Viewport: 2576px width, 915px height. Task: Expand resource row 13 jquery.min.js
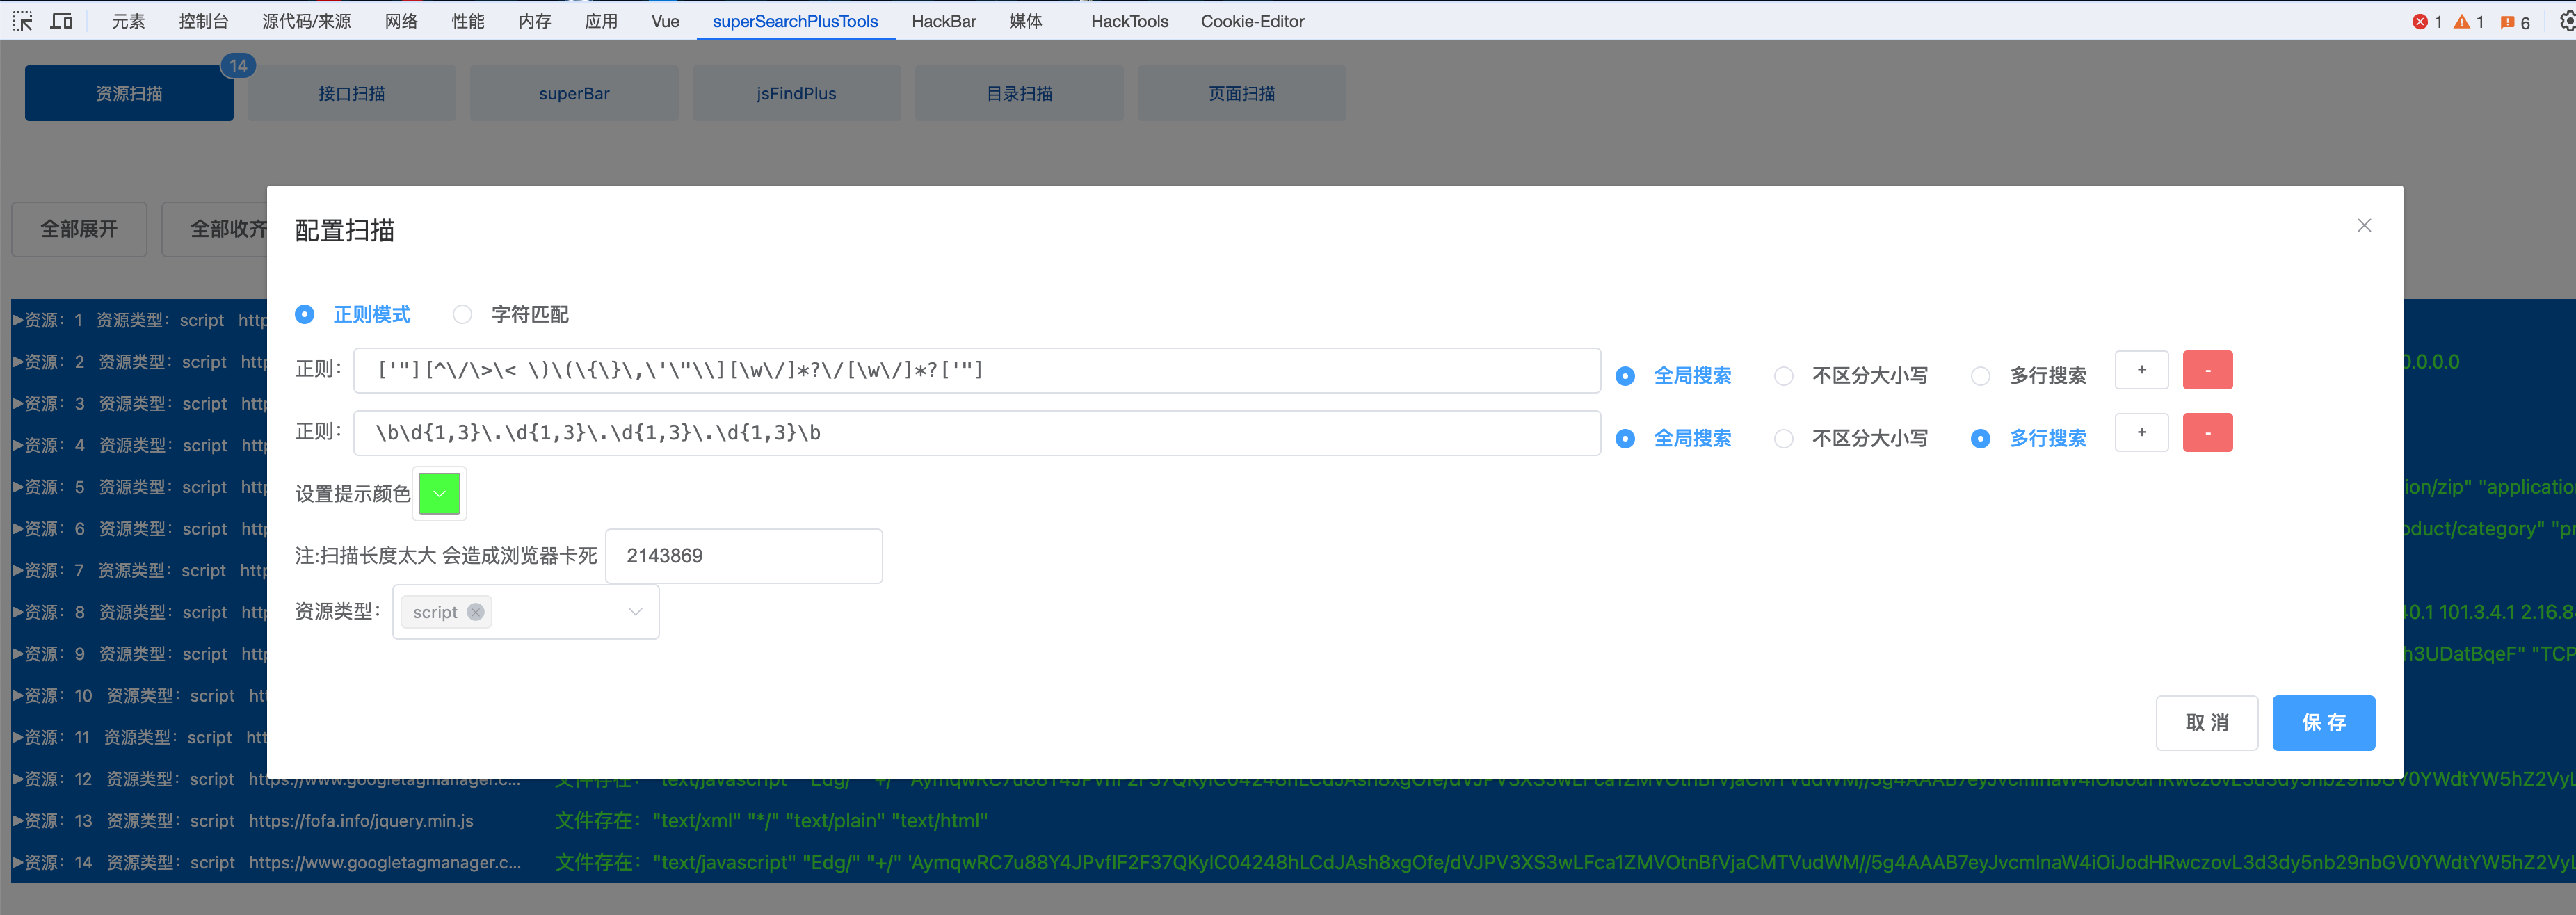point(18,821)
